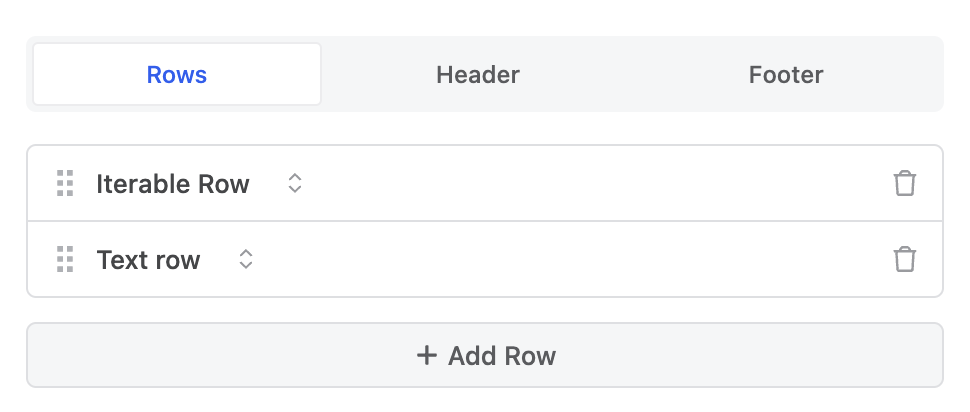The width and height of the screenshot is (970, 412).
Task: Grab the Iterable Row grip handle icon
Action: coord(65,183)
